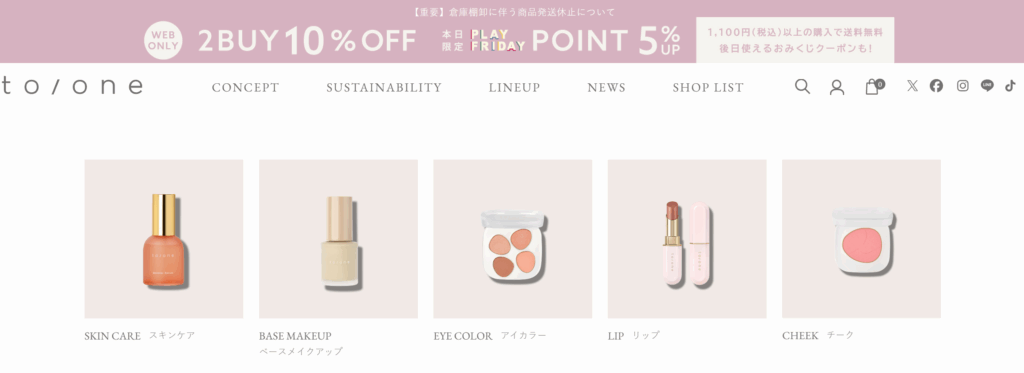Select the LIP lipstick thumbnail
This screenshot has height=373, width=1024.
coord(687,239)
